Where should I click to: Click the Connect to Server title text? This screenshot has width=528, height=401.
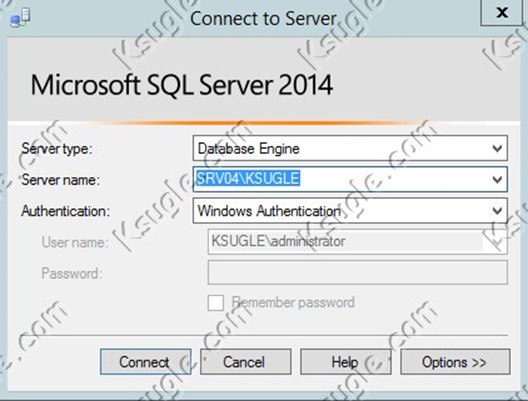click(x=263, y=19)
